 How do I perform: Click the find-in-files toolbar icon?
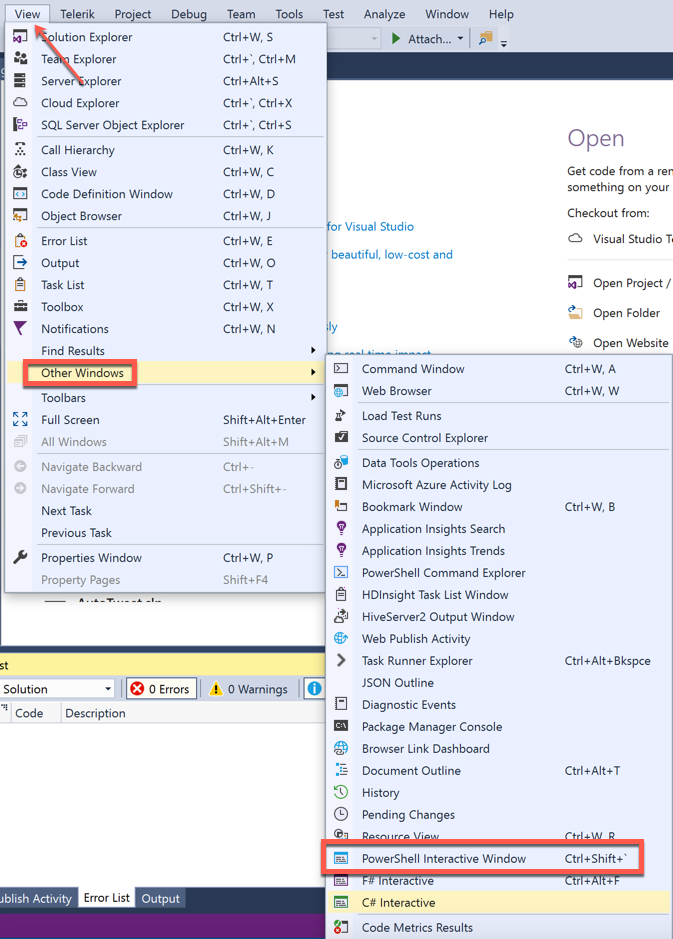(x=486, y=38)
